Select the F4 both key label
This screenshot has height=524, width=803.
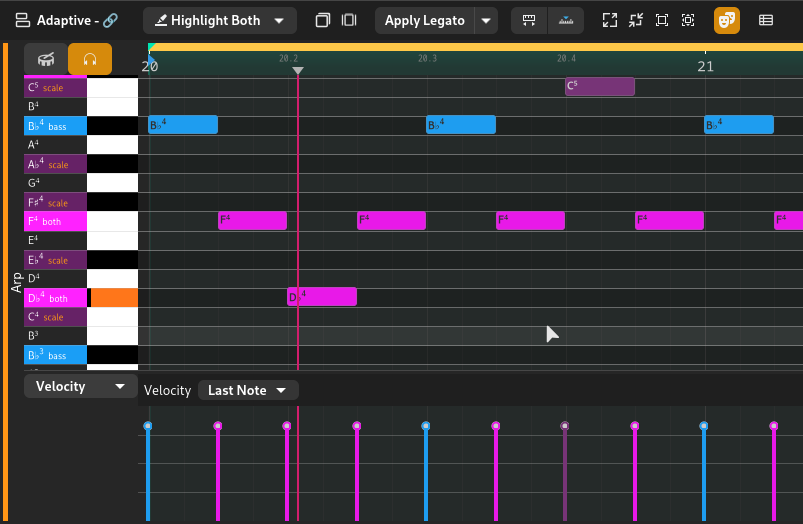click(55, 221)
